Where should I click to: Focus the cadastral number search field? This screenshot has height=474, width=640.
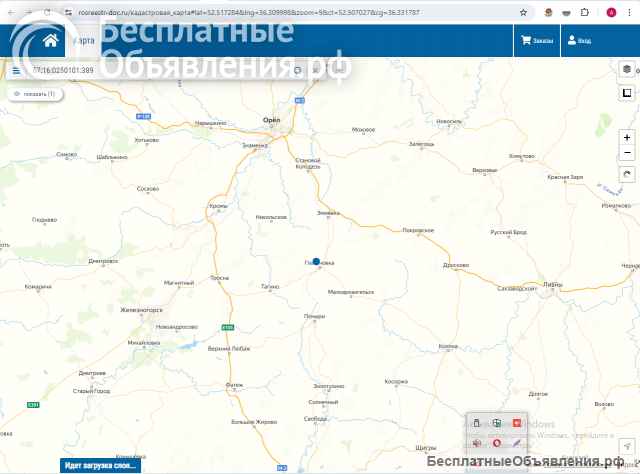(x=159, y=70)
